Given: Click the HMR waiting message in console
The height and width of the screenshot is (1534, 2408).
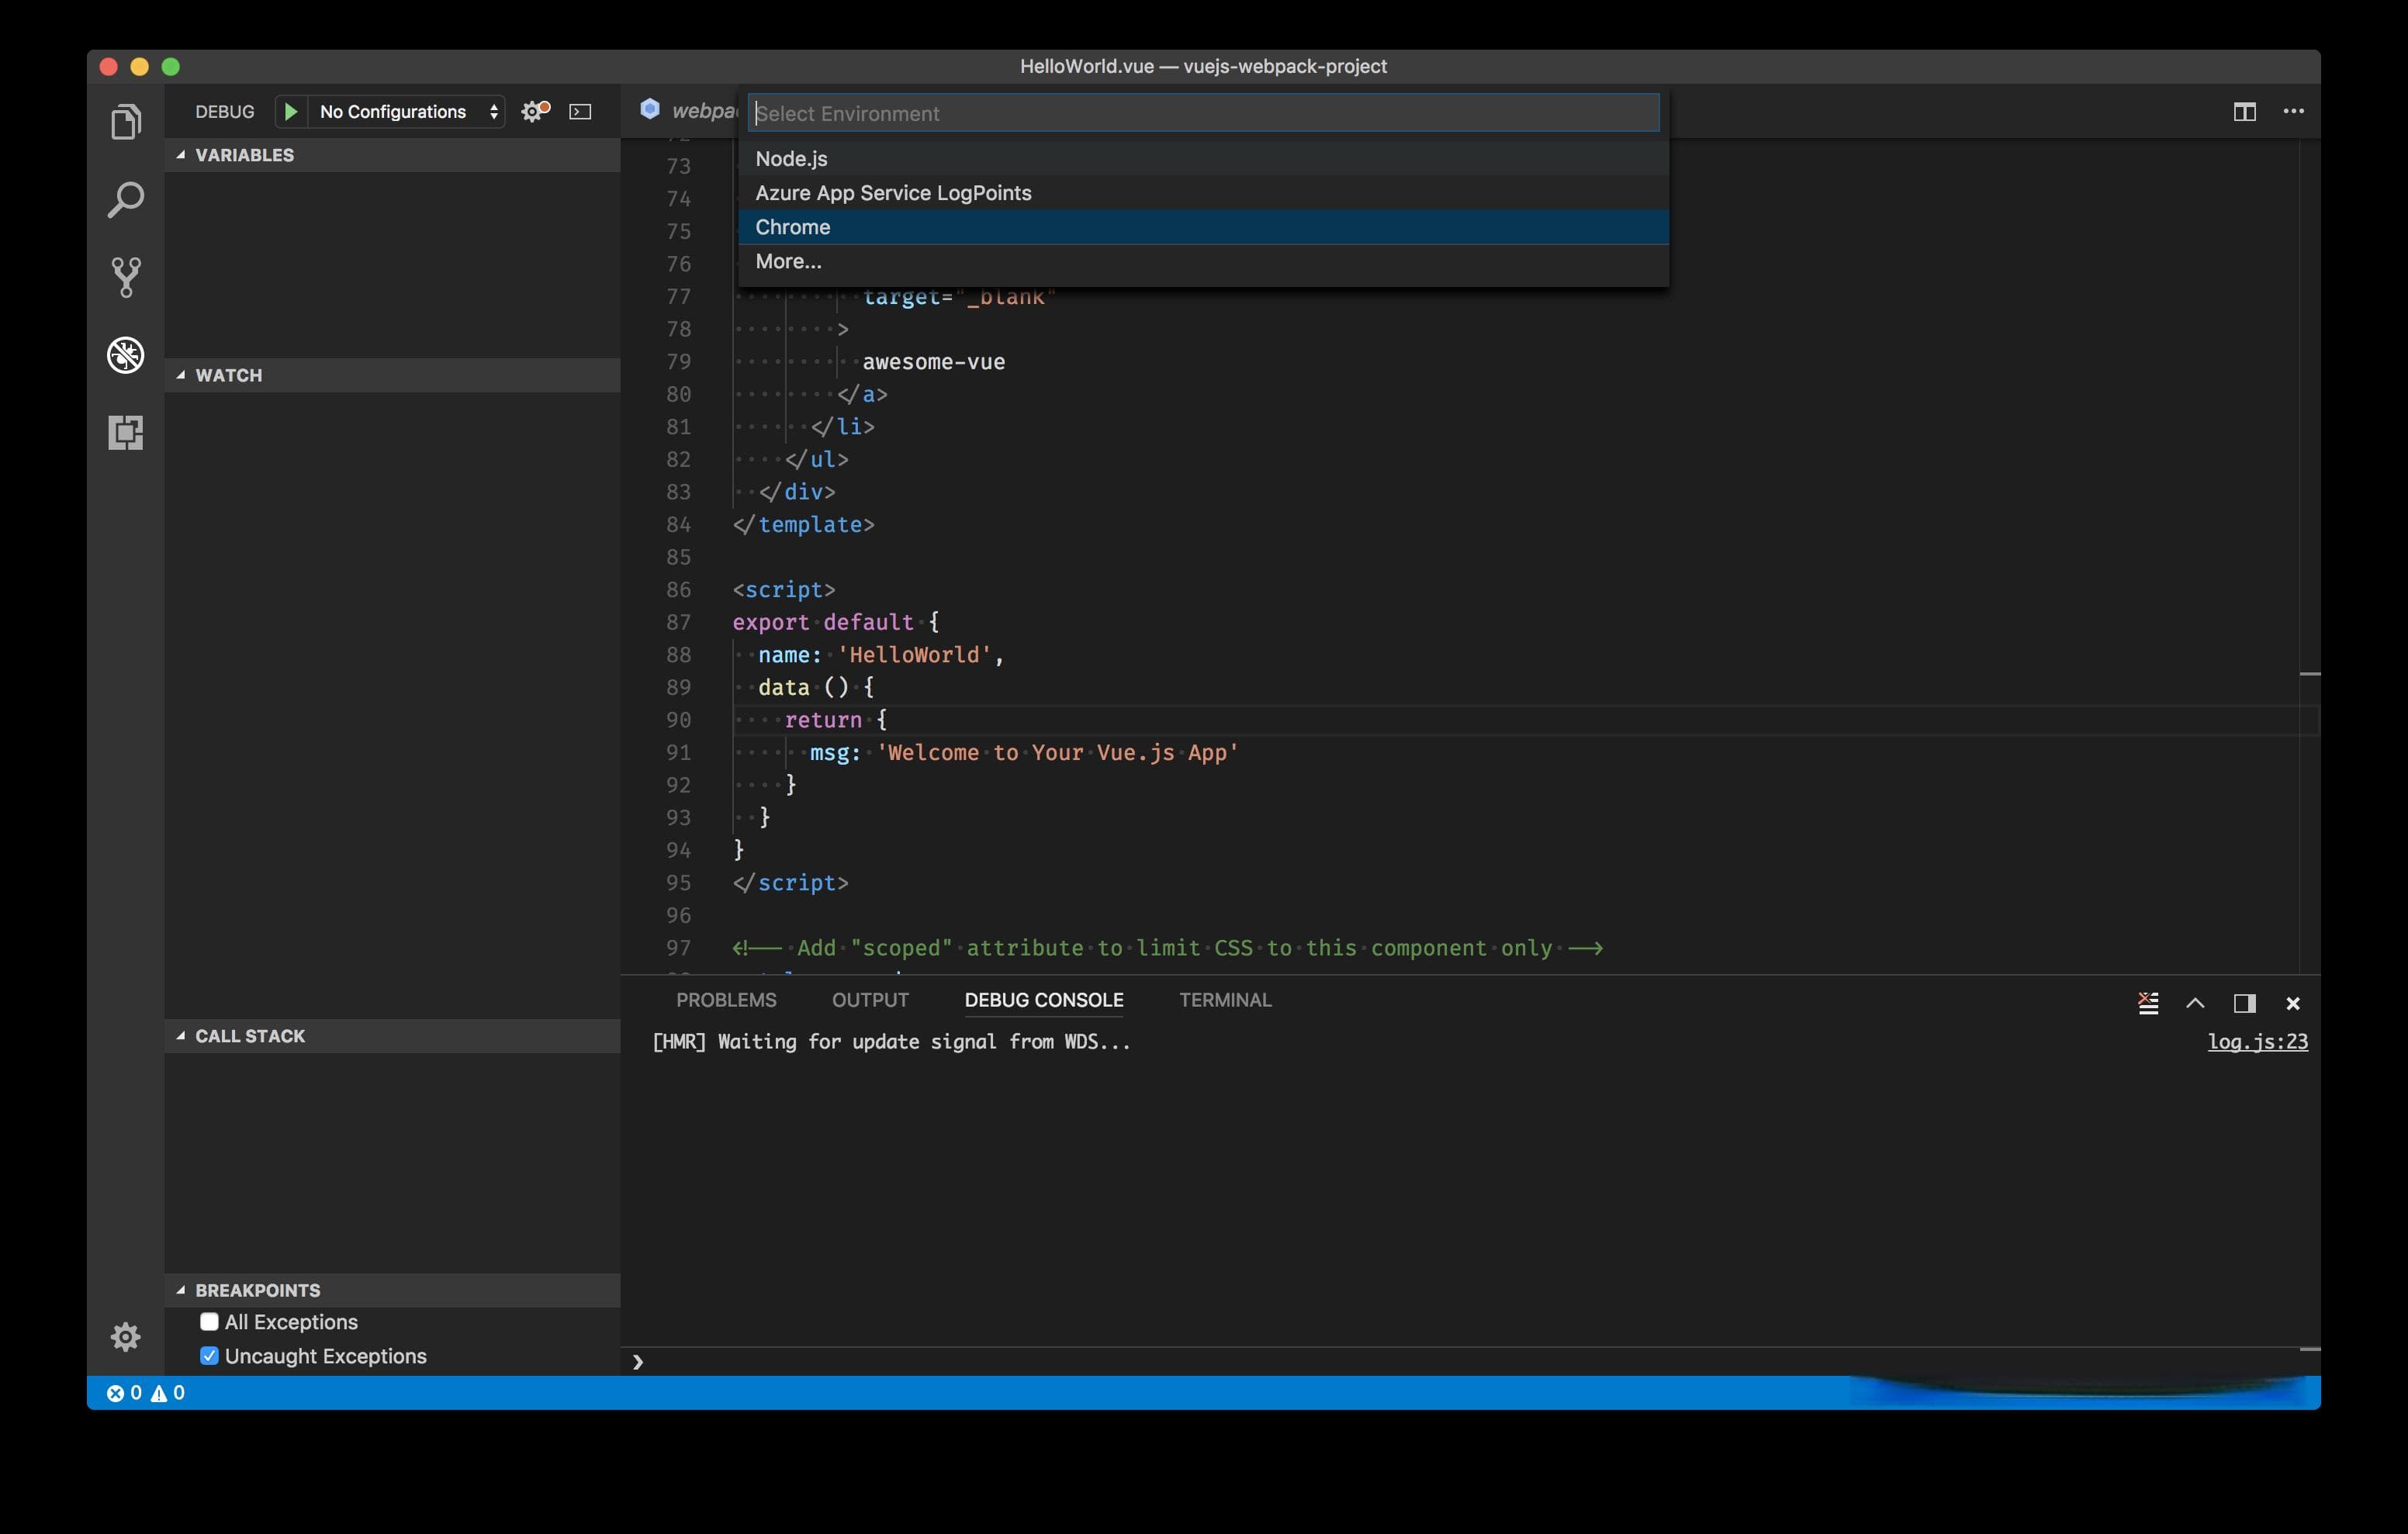Looking at the screenshot, I should coord(891,1041).
